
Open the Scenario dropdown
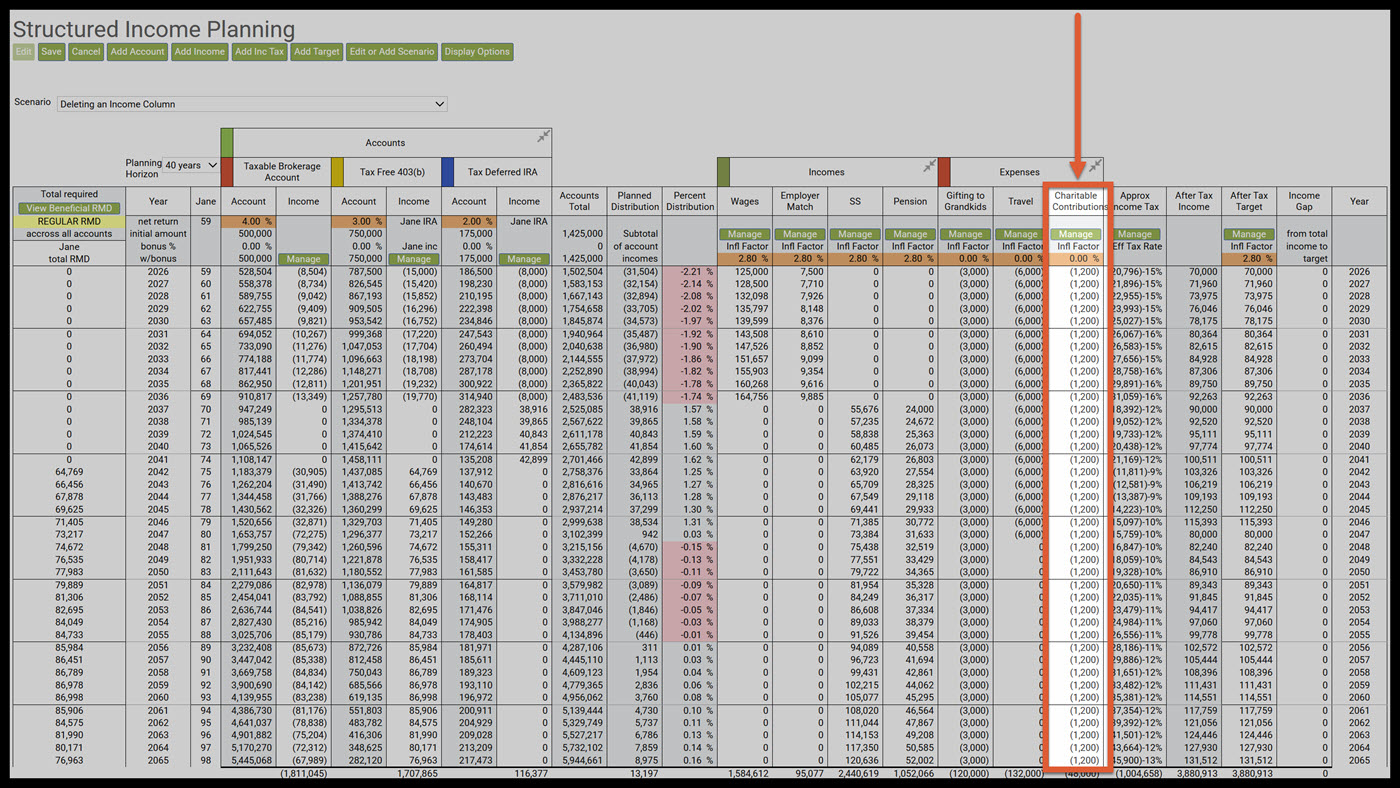point(252,104)
